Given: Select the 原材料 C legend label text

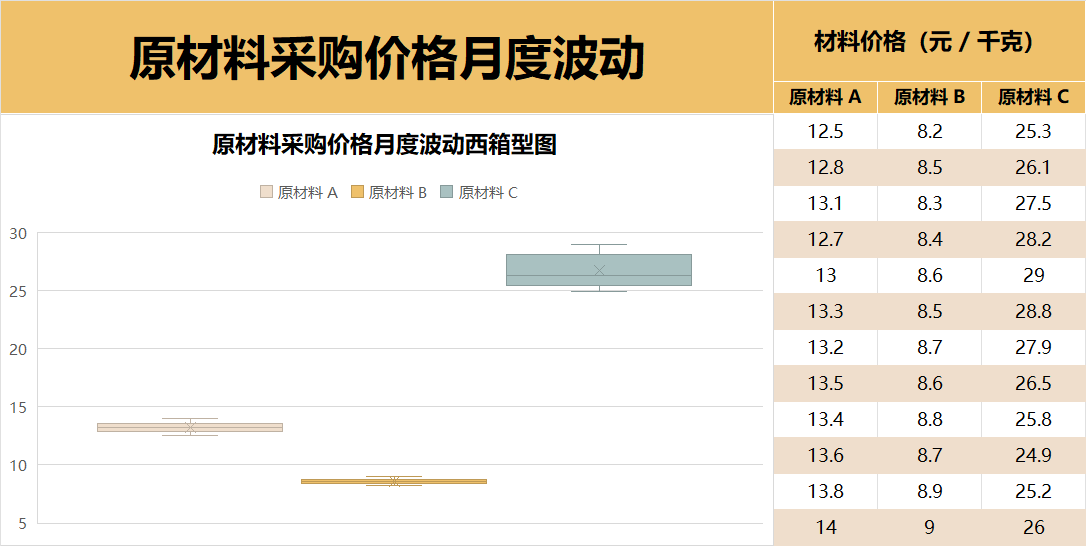Looking at the screenshot, I should (488, 193).
